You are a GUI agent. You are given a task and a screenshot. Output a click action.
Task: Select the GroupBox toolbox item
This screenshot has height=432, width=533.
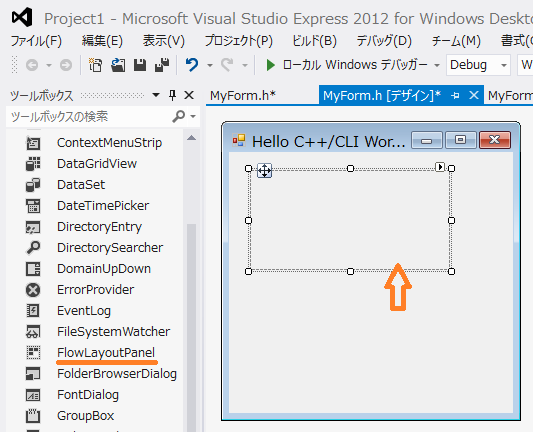86,416
